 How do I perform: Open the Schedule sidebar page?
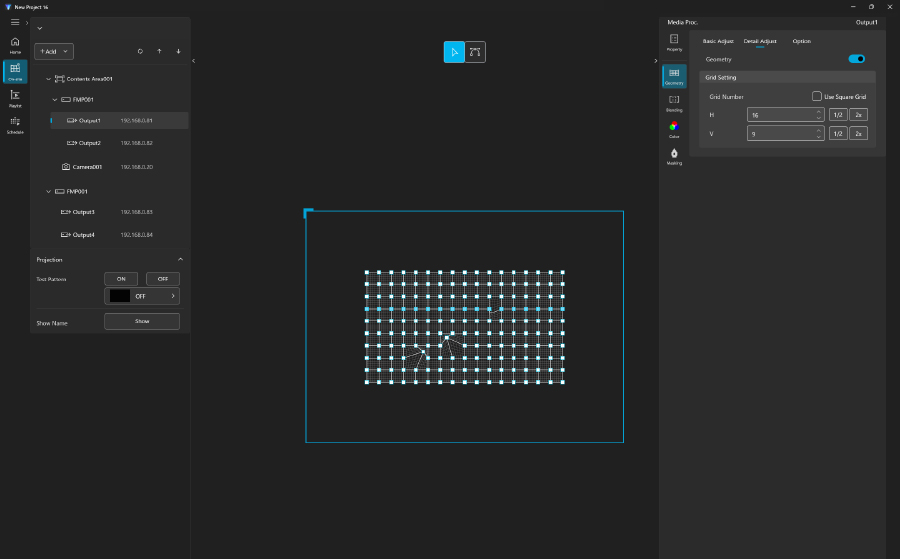pyautogui.click(x=15, y=124)
